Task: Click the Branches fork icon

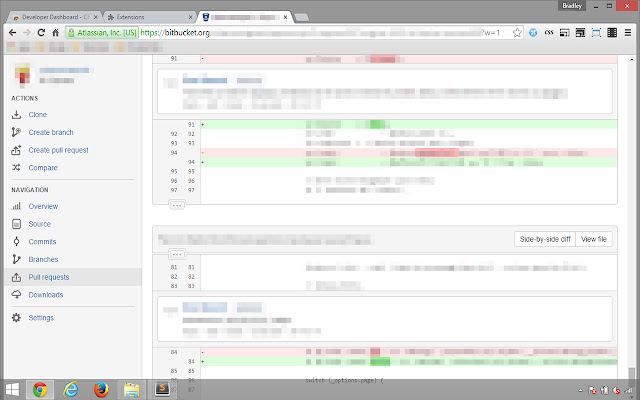Action: tap(16, 259)
